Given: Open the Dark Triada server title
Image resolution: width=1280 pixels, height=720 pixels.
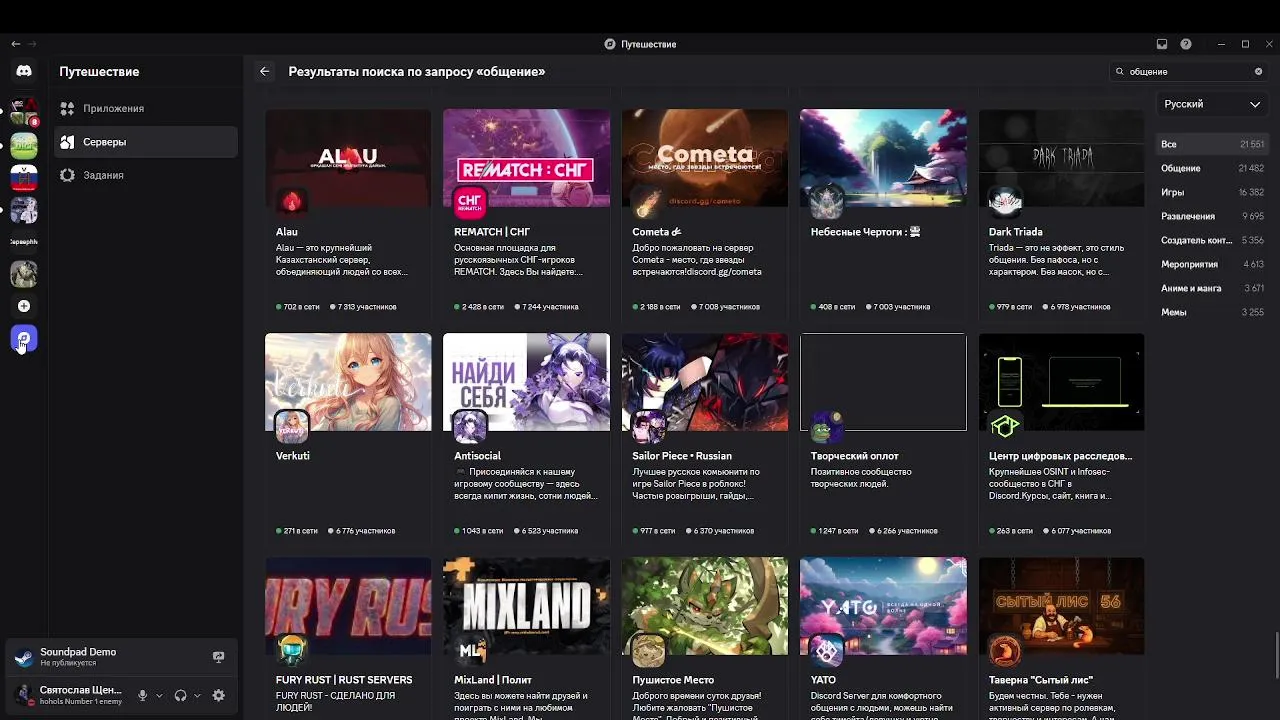Looking at the screenshot, I should tap(1016, 232).
